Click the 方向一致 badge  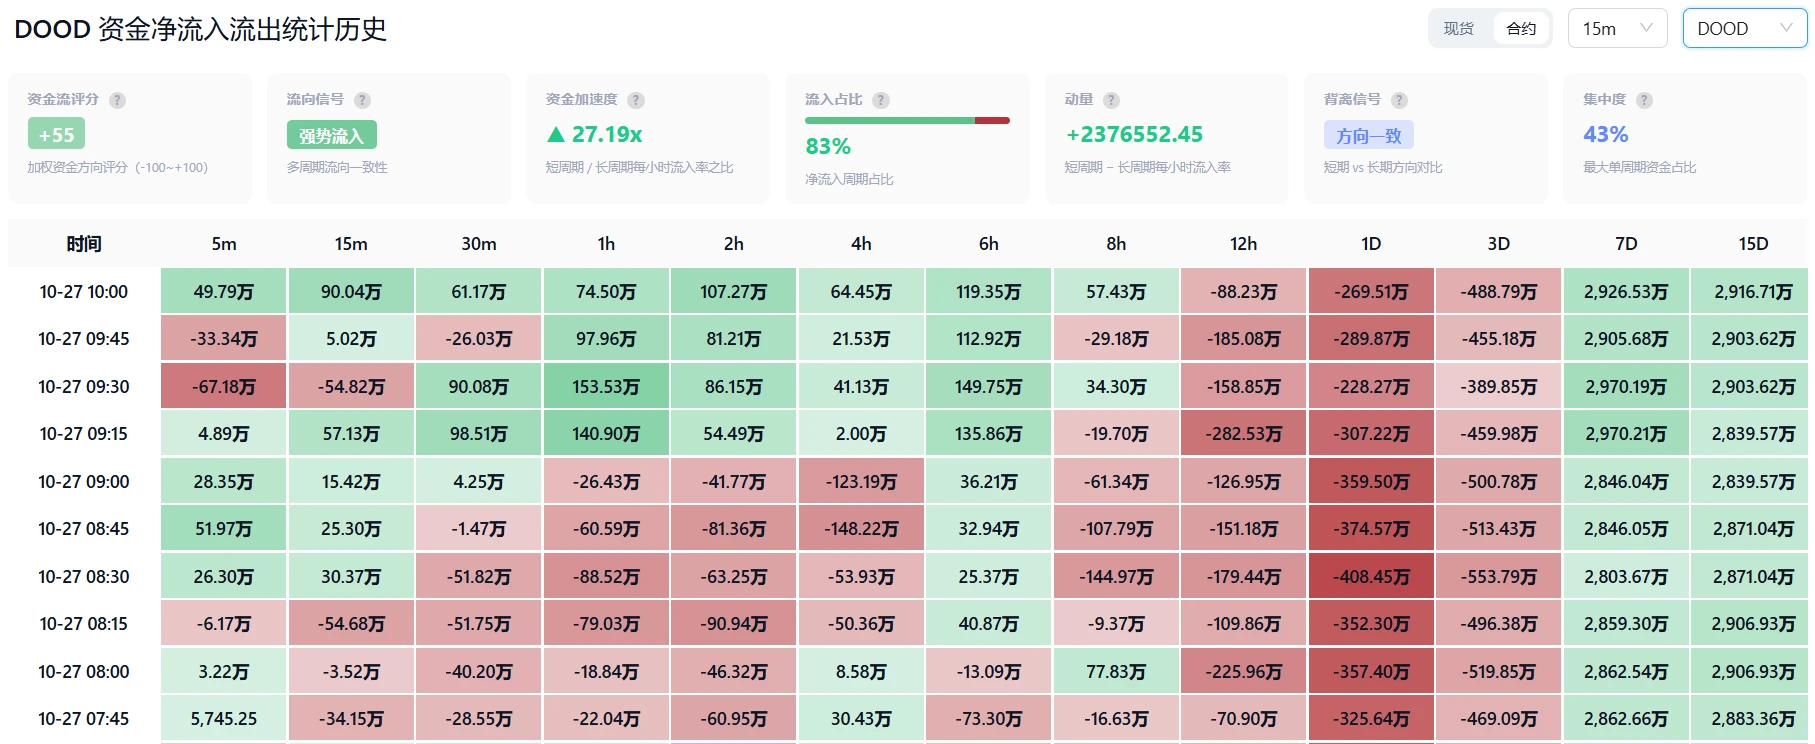1368,135
